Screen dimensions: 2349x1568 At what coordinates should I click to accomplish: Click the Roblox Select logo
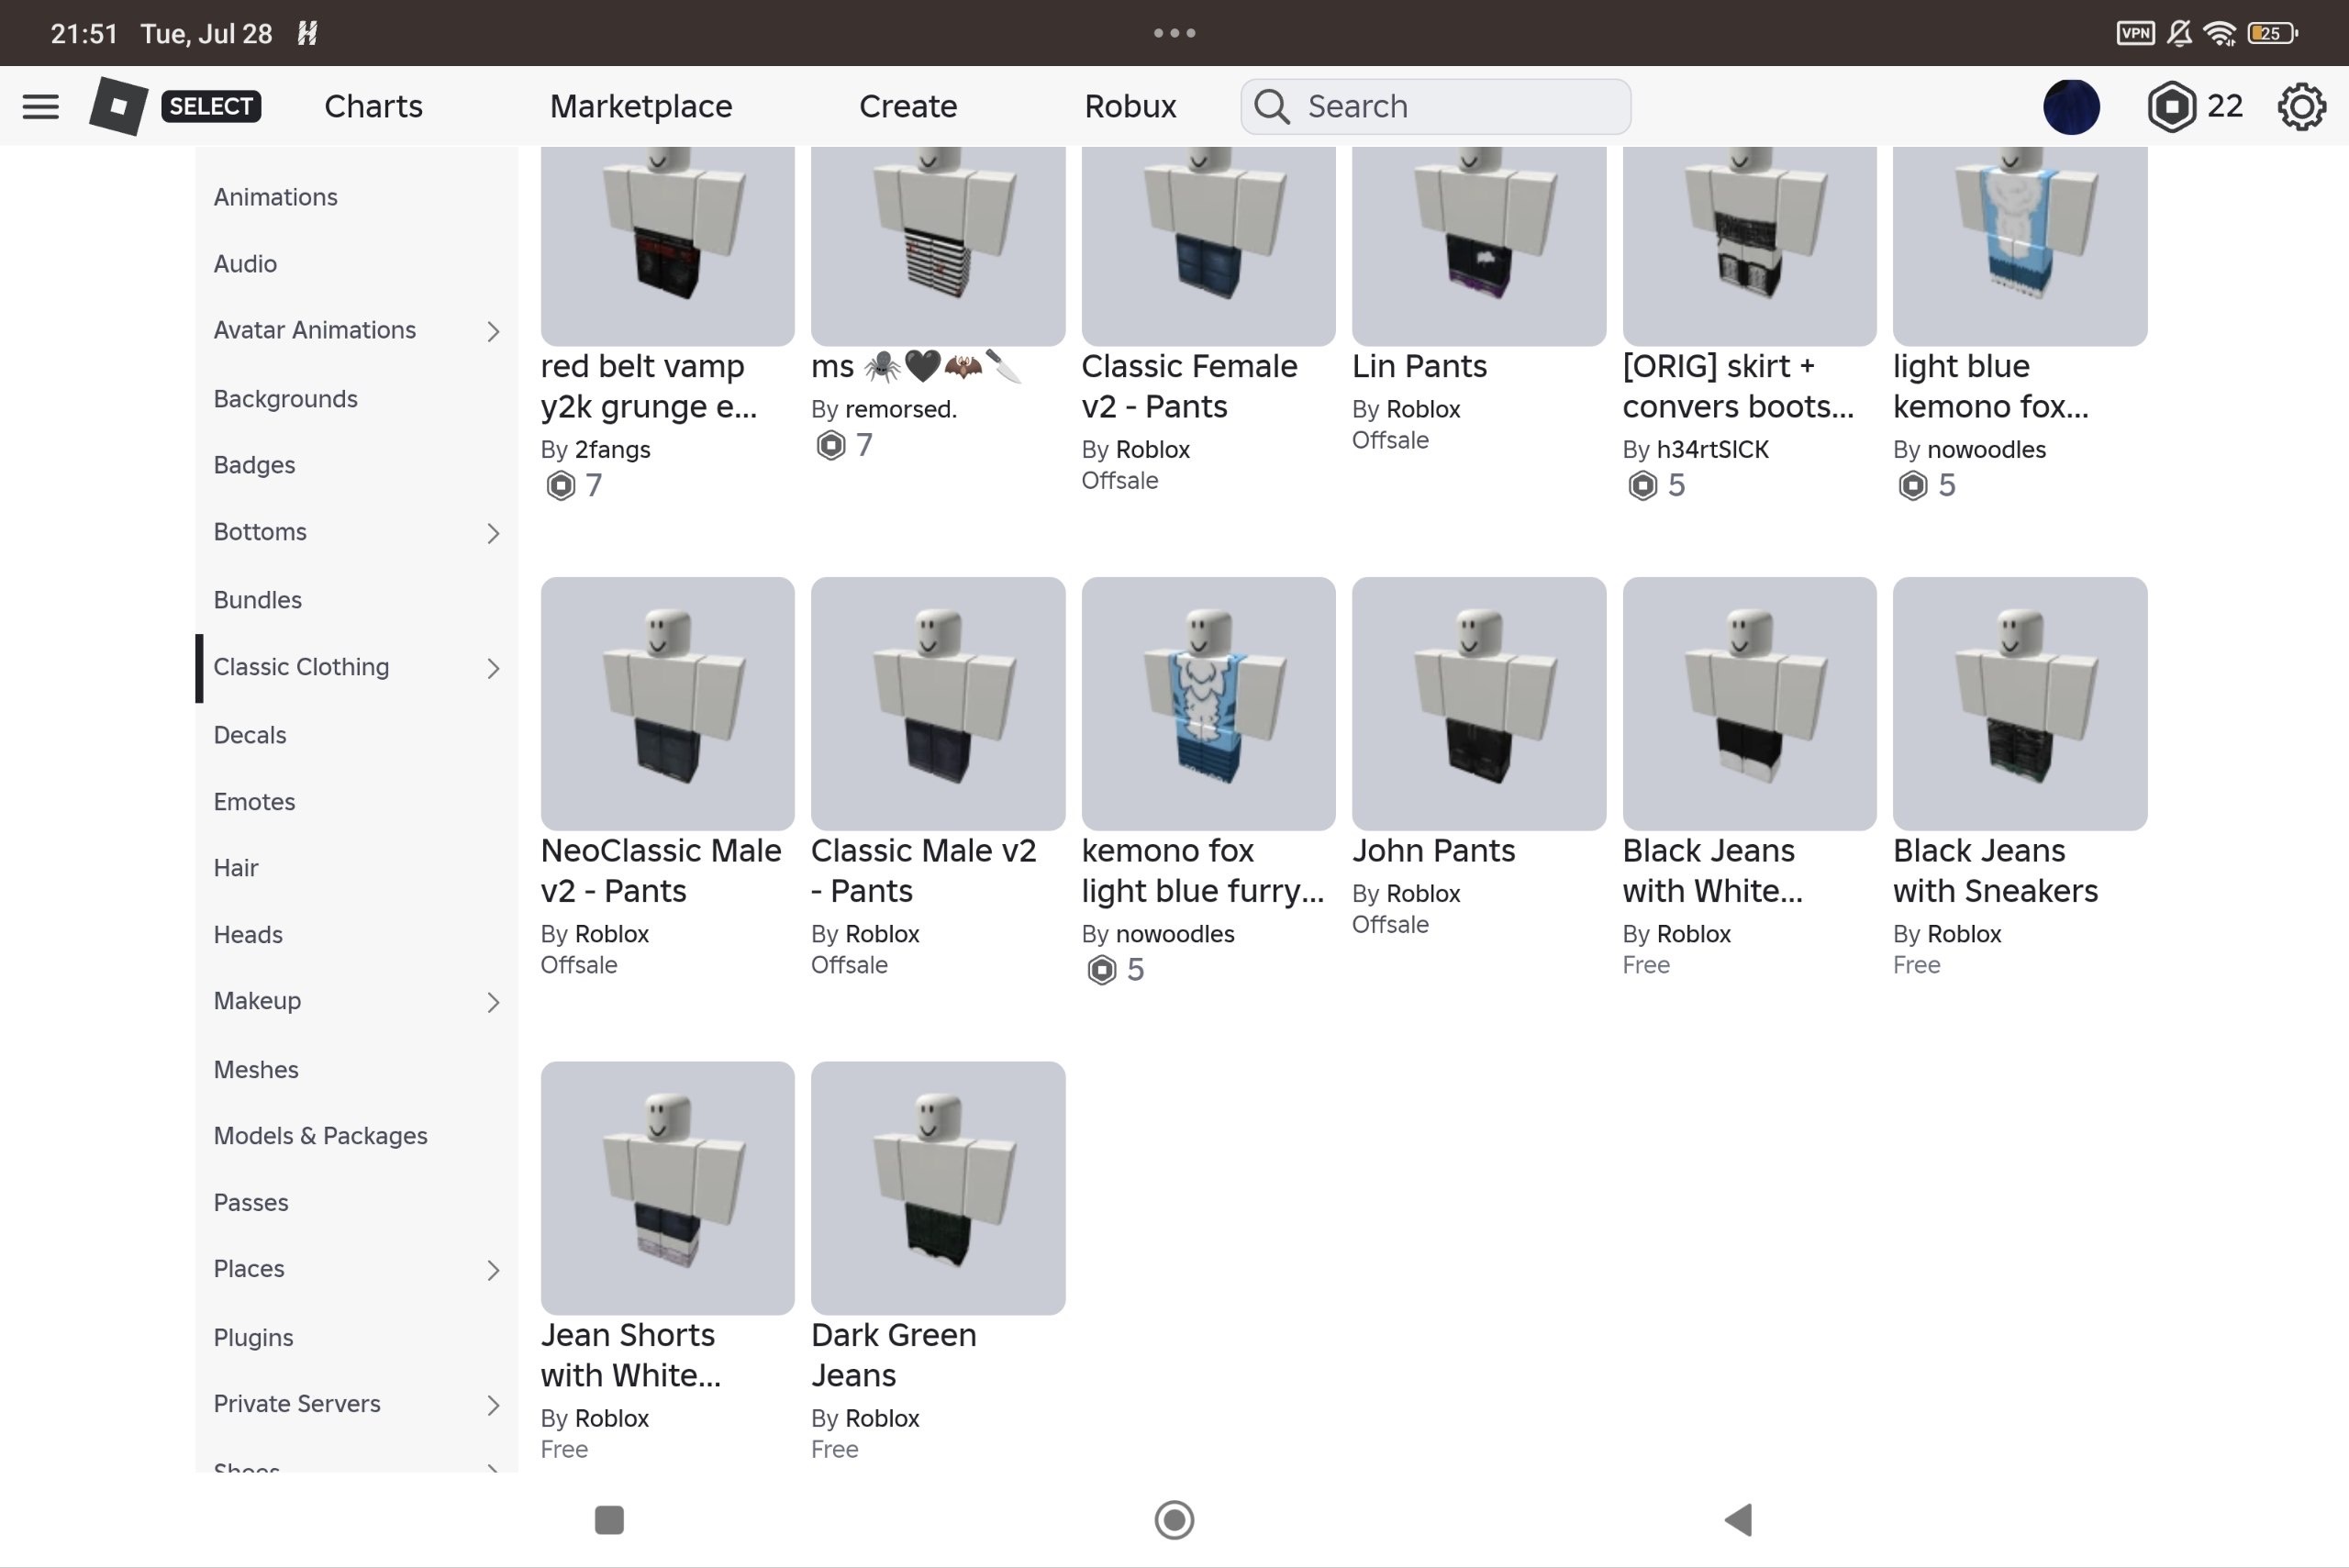(175, 106)
